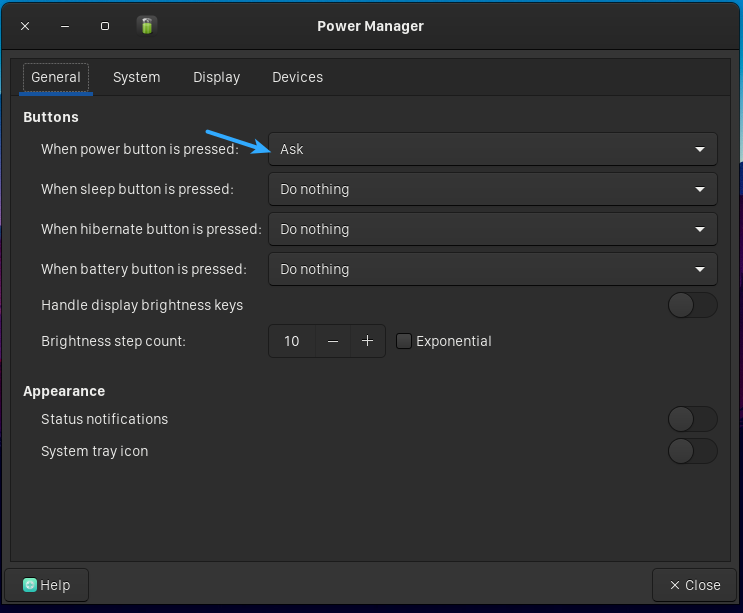Viewport: 743px width, 613px height.
Task: Click the 'When power button is pressed:' label
Action: coord(140,149)
